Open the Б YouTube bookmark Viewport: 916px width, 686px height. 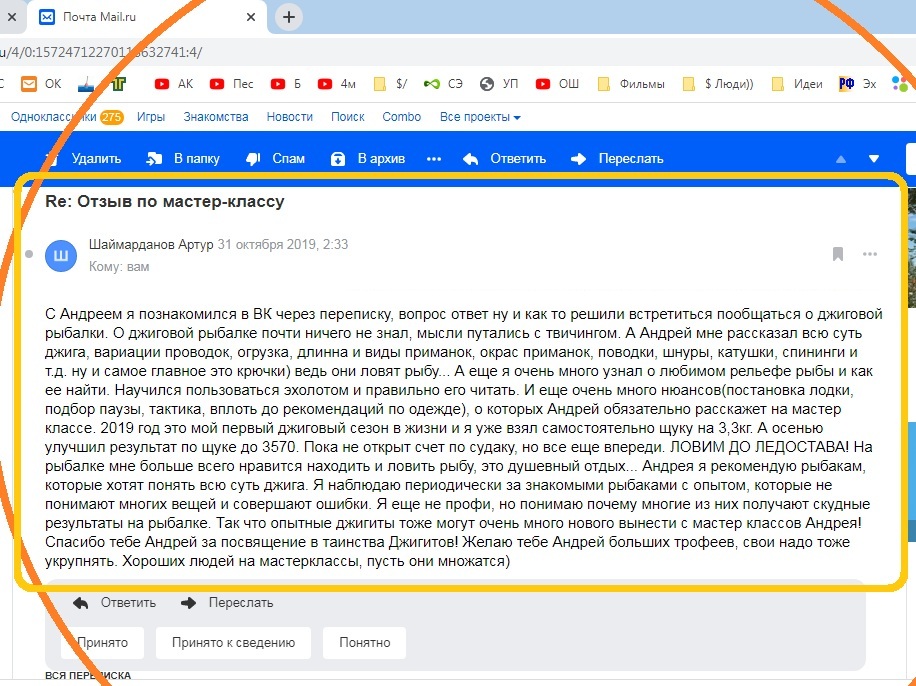coord(286,84)
